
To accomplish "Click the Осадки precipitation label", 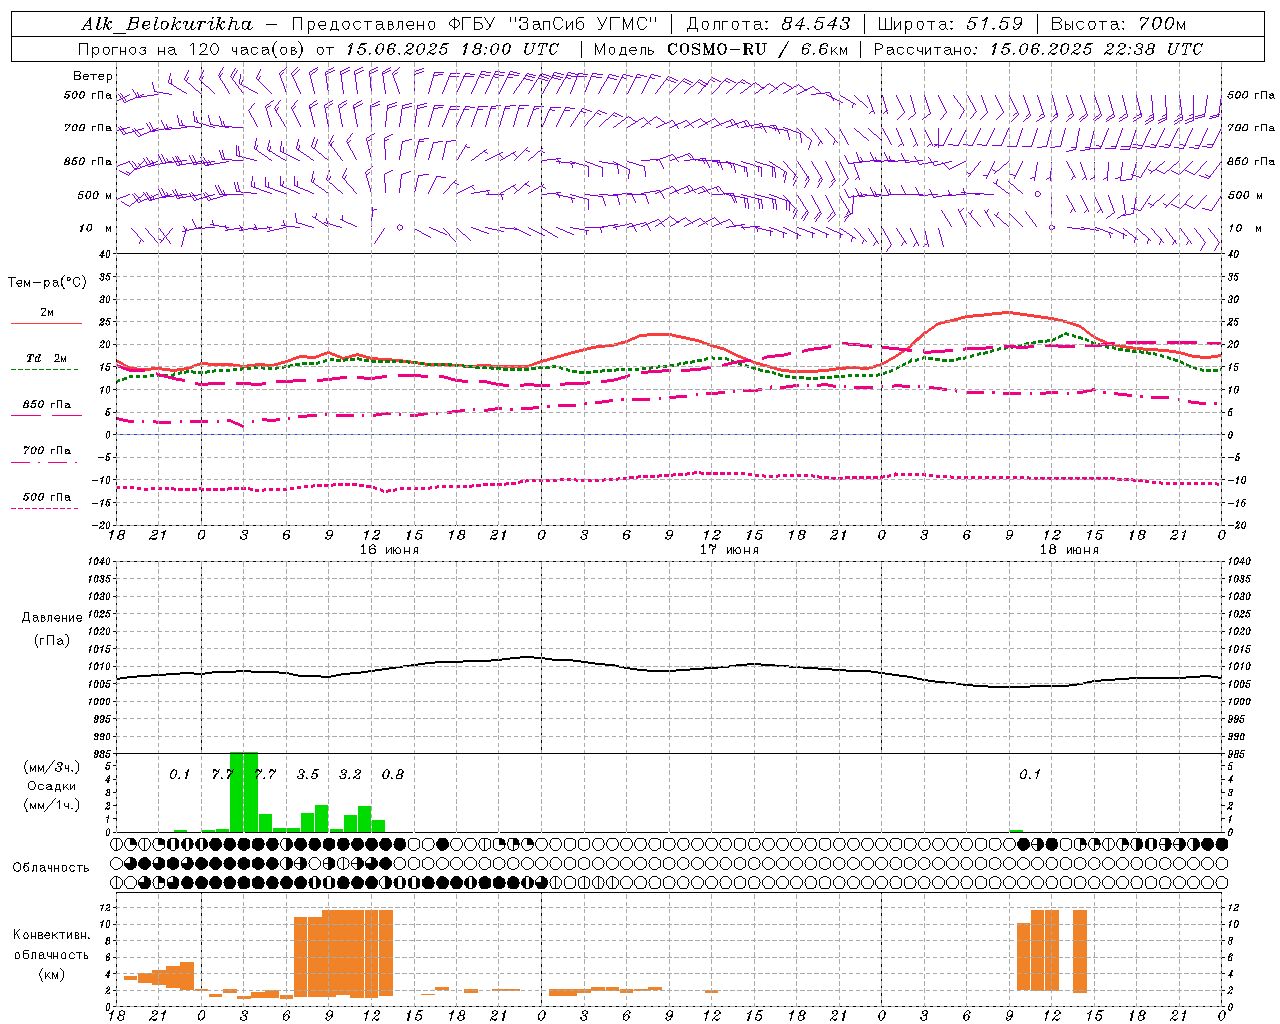I will [x=52, y=786].
